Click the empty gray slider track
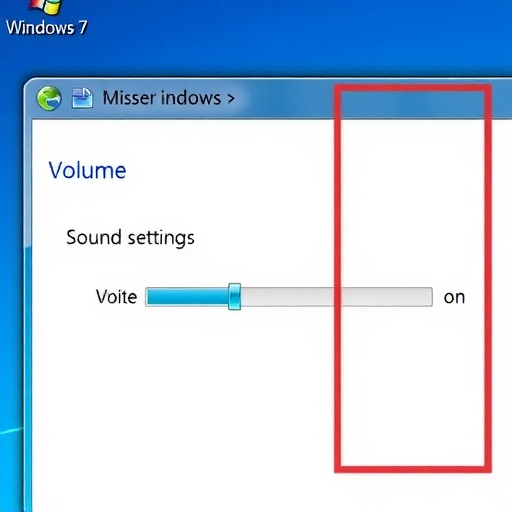Screen dimensions: 512x512 click(x=336, y=297)
